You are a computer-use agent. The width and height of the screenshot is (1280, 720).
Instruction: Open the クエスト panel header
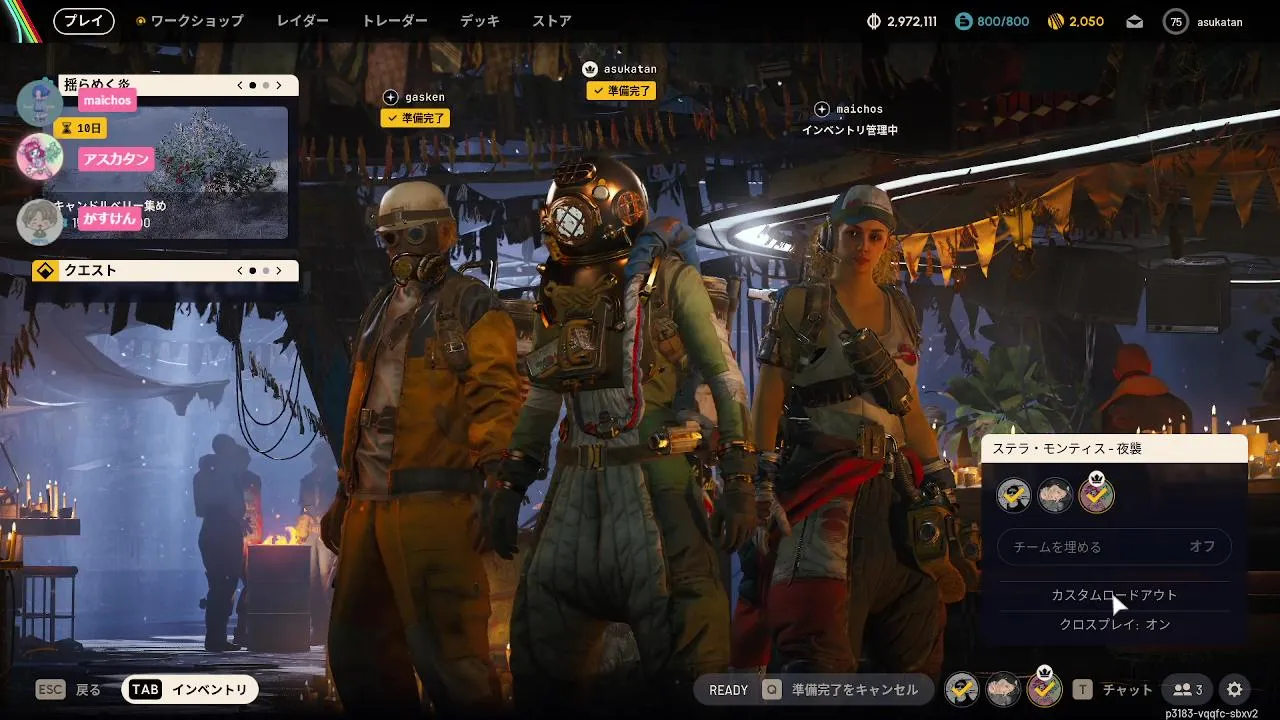click(166, 271)
